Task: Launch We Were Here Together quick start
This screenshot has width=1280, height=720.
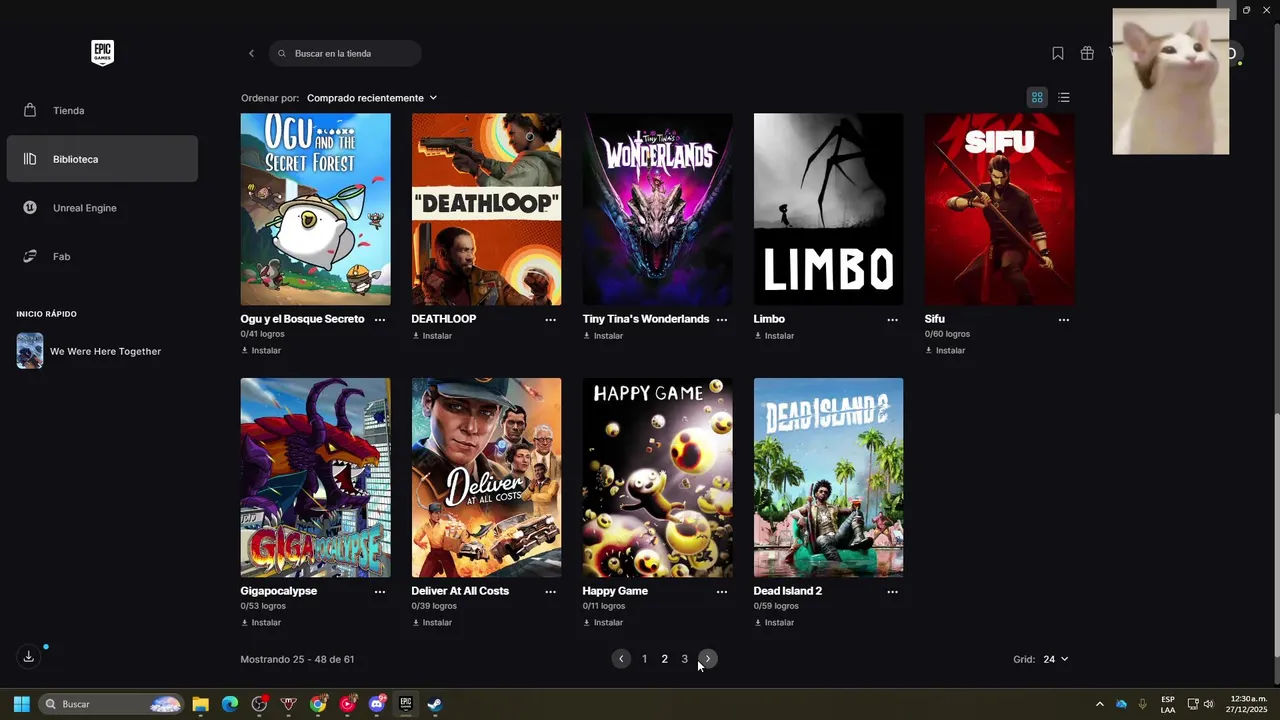Action: coord(102,351)
